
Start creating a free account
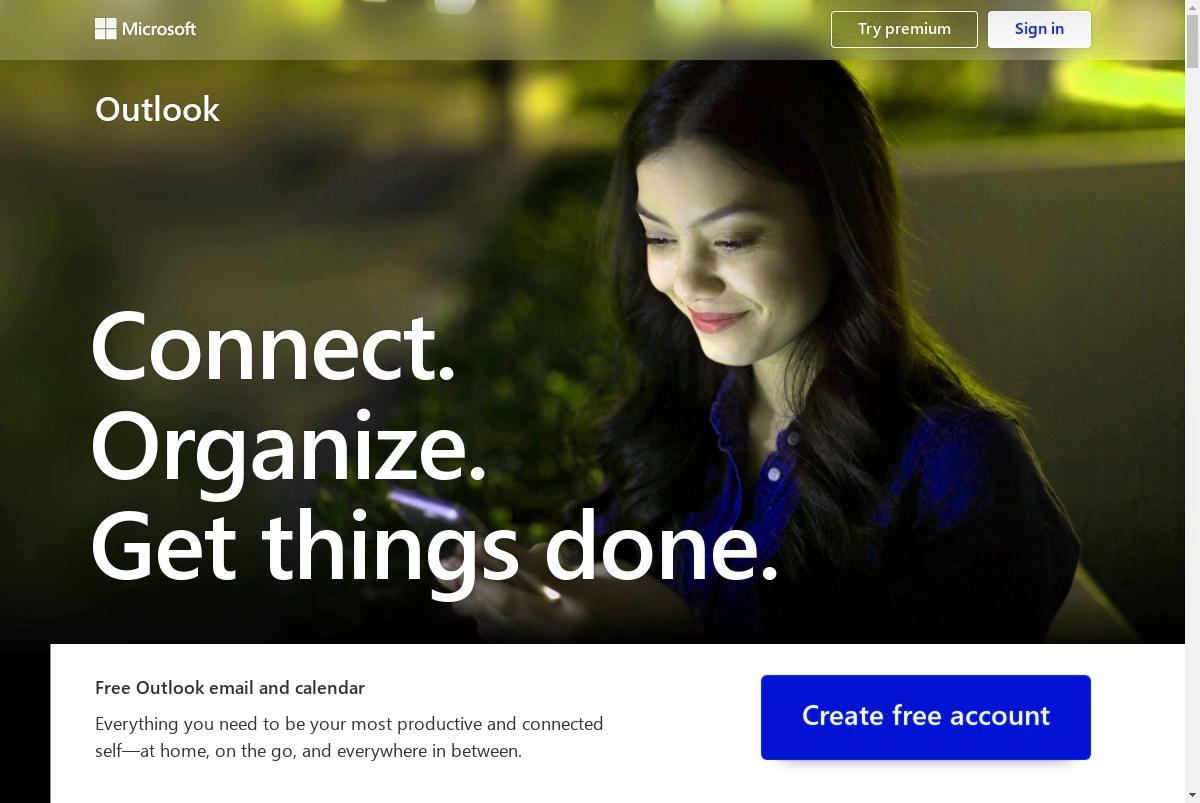[x=926, y=717]
